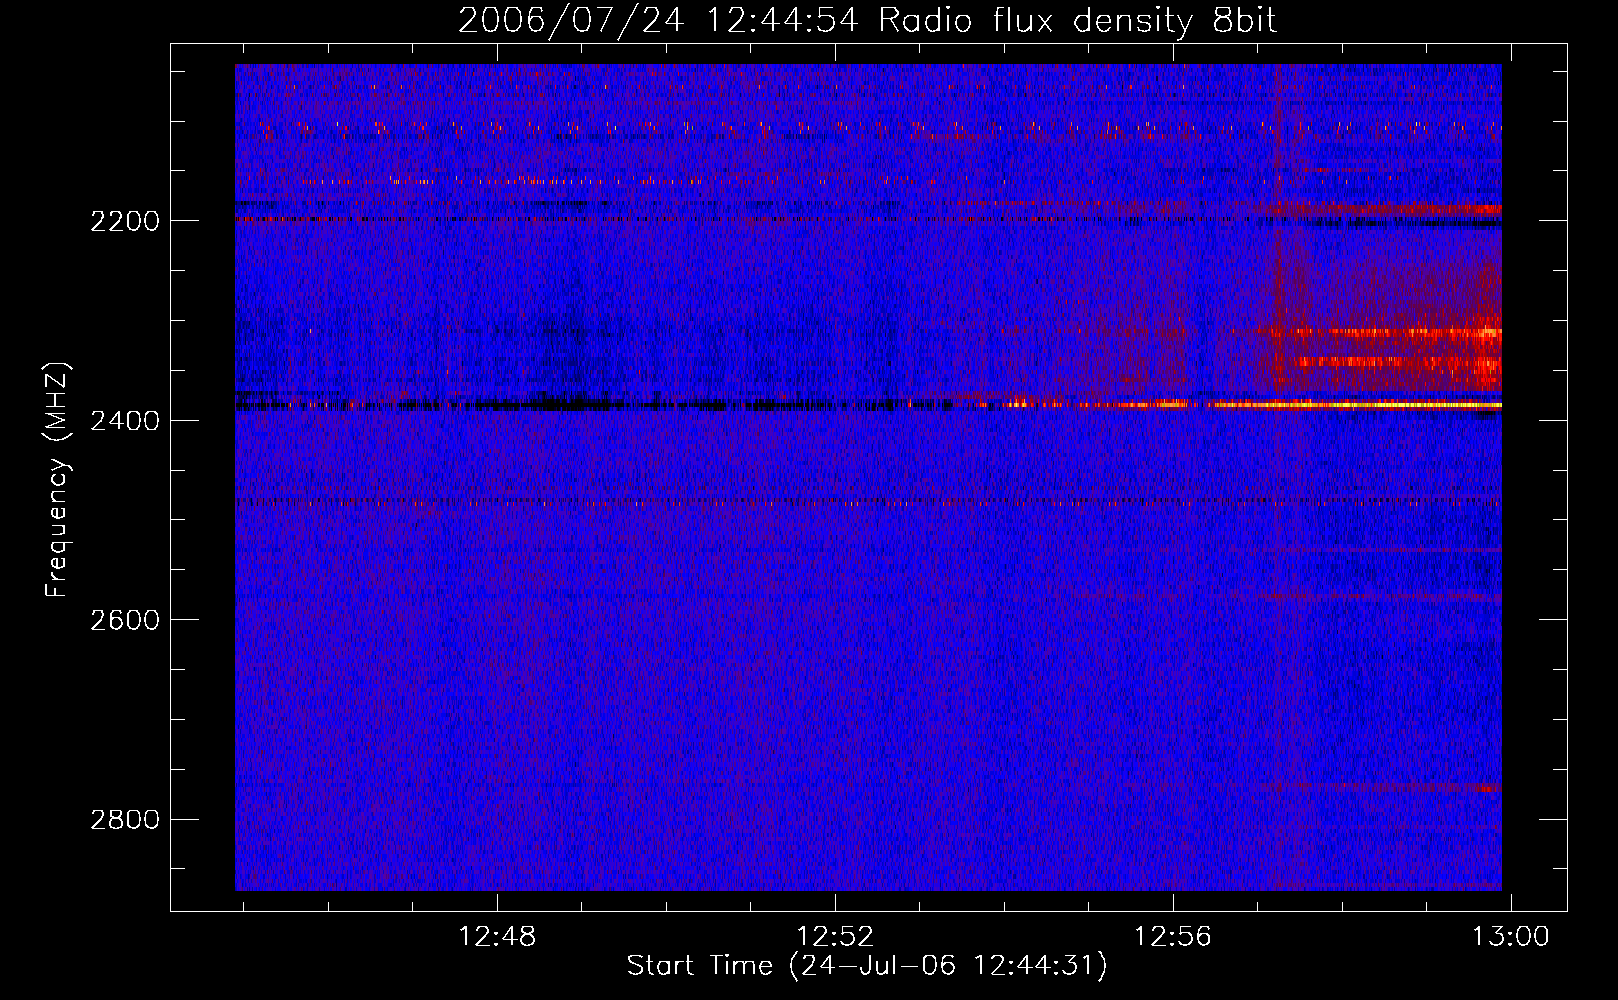This screenshot has width=1618, height=1000.
Task: Click the 13:00 time tick label
Action: tap(1510, 937)
